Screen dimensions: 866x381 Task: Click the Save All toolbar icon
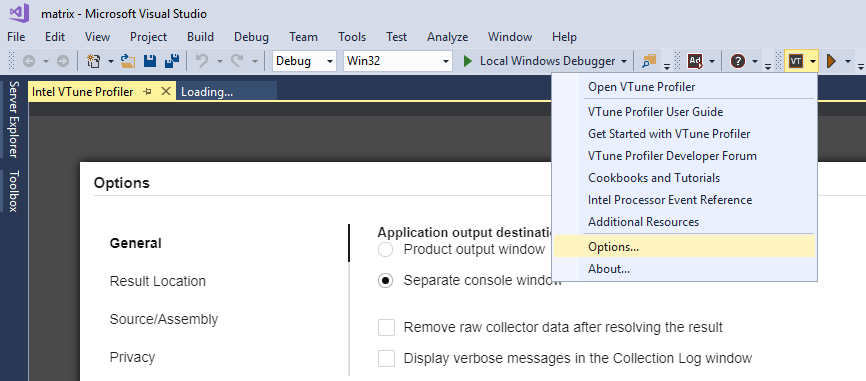(x=173, y=61)
